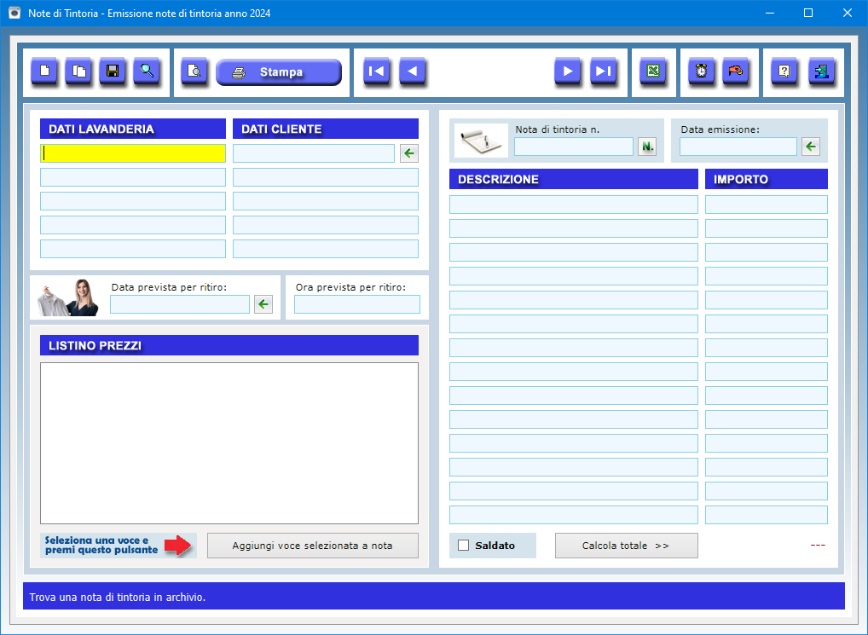Click the Data prevista per ritiro field

coord(180,304)
